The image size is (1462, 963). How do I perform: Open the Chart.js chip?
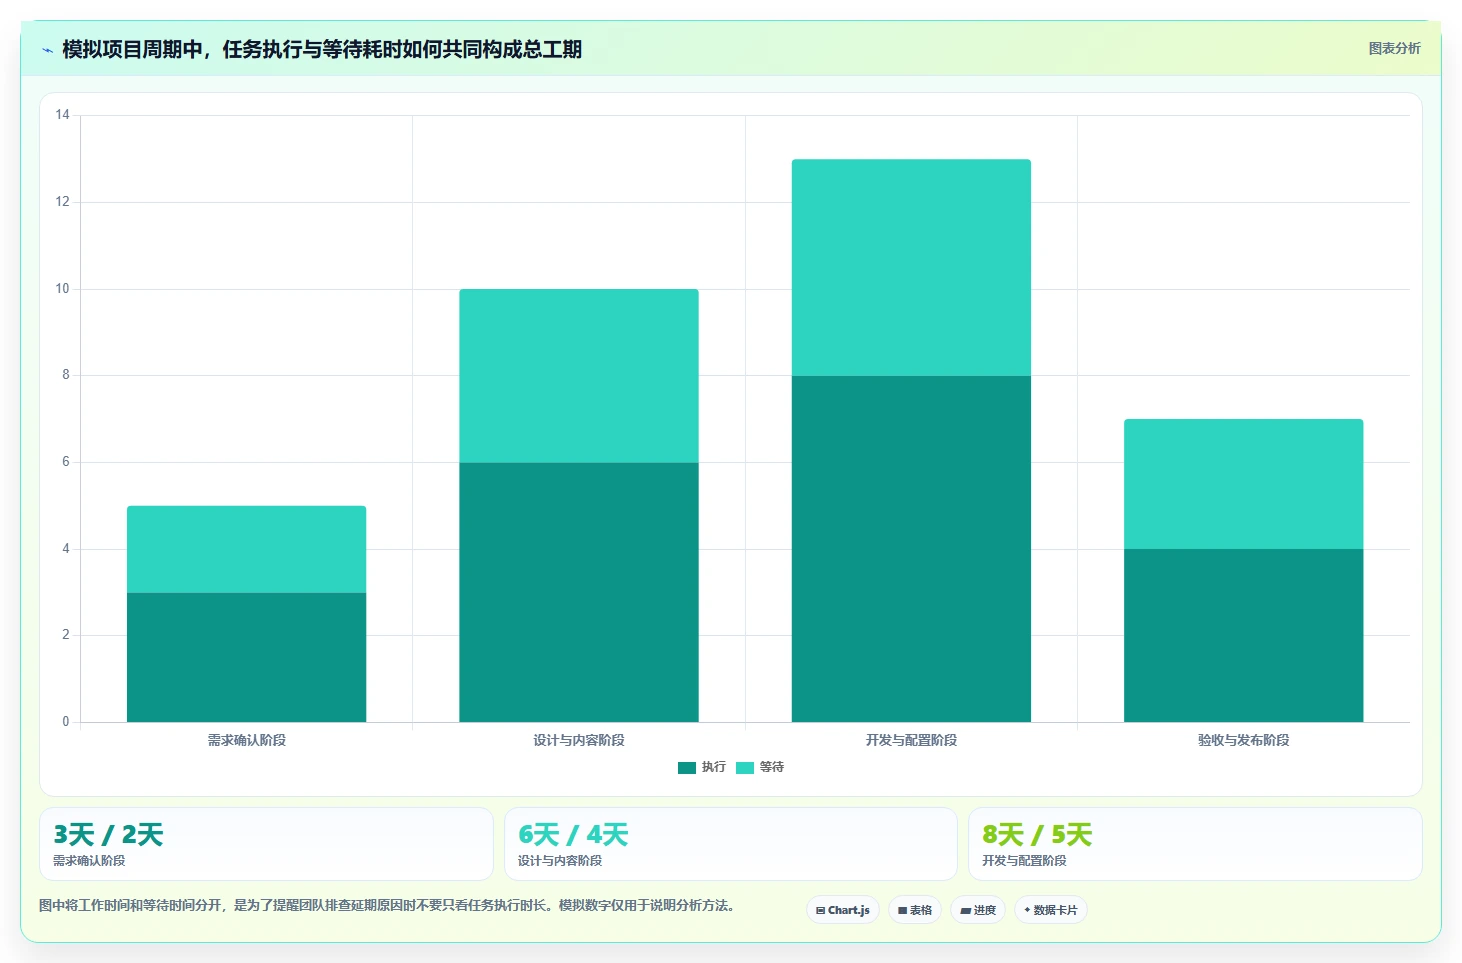click(843, 910)
